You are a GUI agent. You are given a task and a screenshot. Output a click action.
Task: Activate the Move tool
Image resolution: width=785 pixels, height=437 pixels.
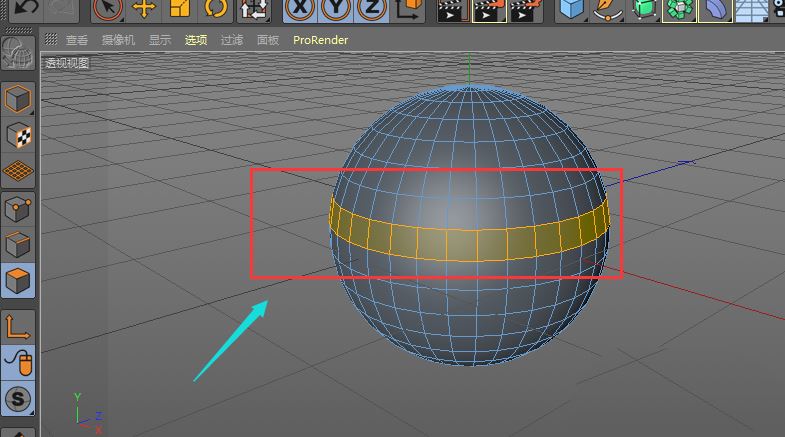(x=144, y=9)
